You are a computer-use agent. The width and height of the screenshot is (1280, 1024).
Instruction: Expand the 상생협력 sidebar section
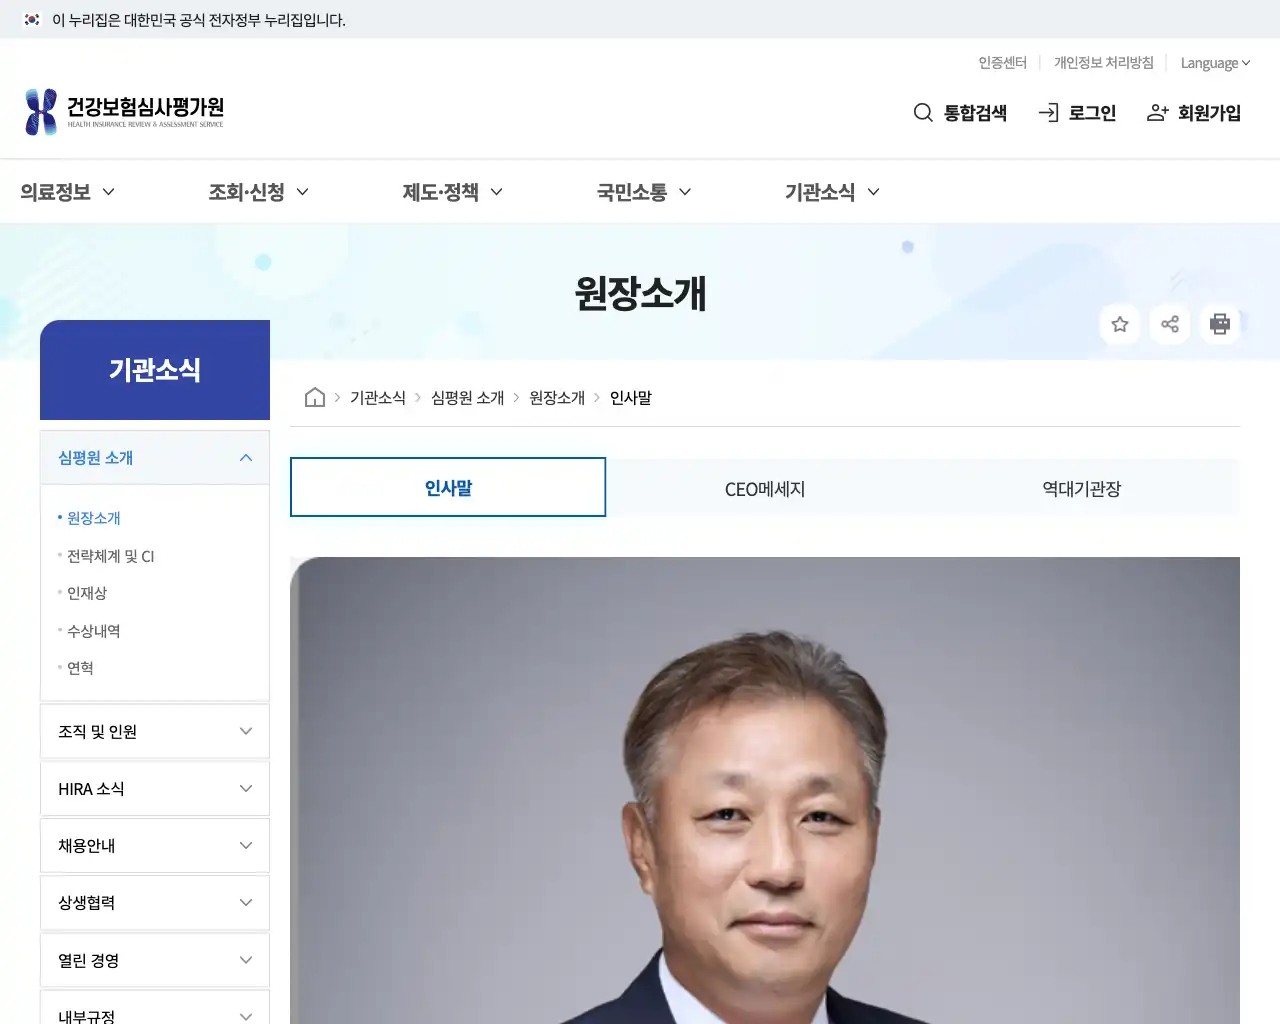point(155,903)
